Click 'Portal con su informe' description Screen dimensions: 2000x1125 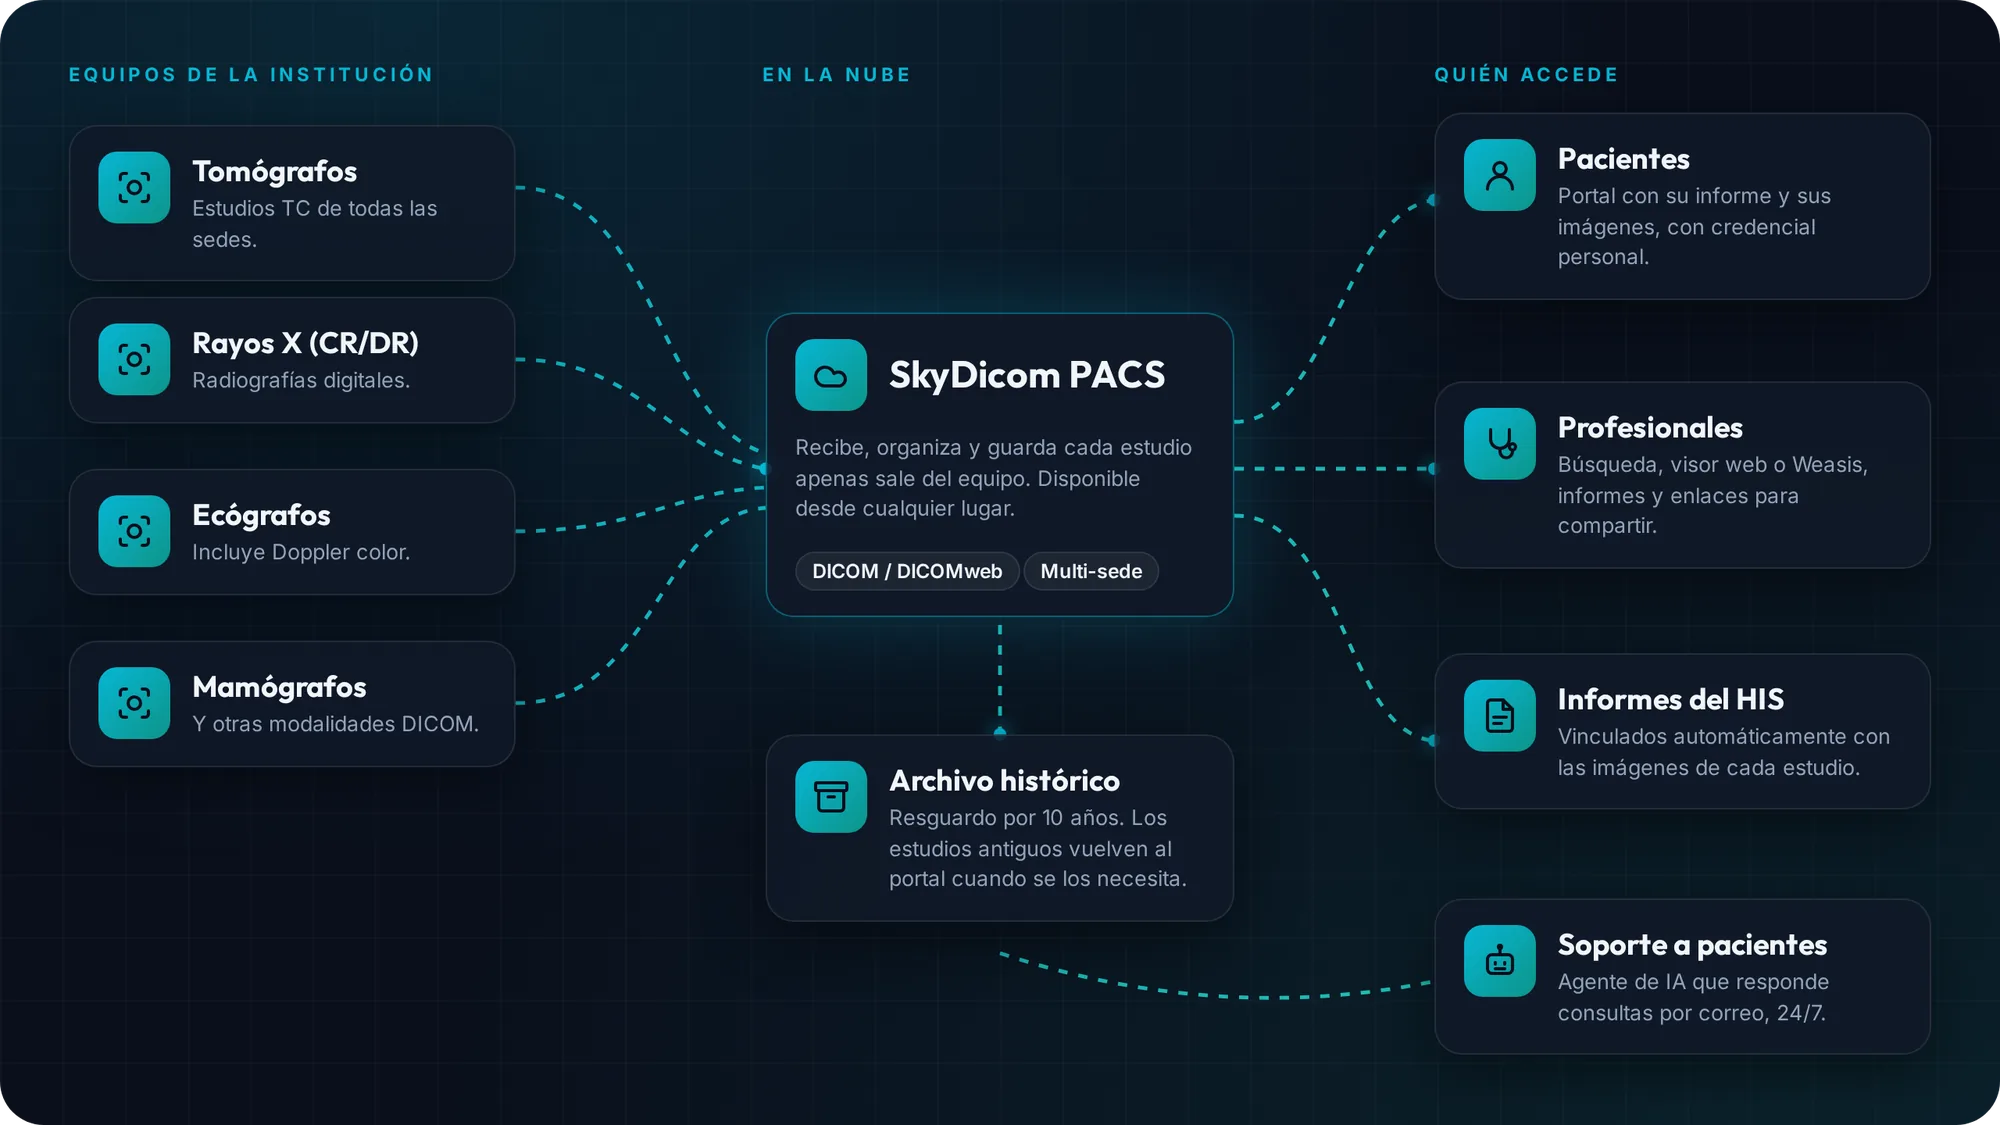(x=1694, y=226)
